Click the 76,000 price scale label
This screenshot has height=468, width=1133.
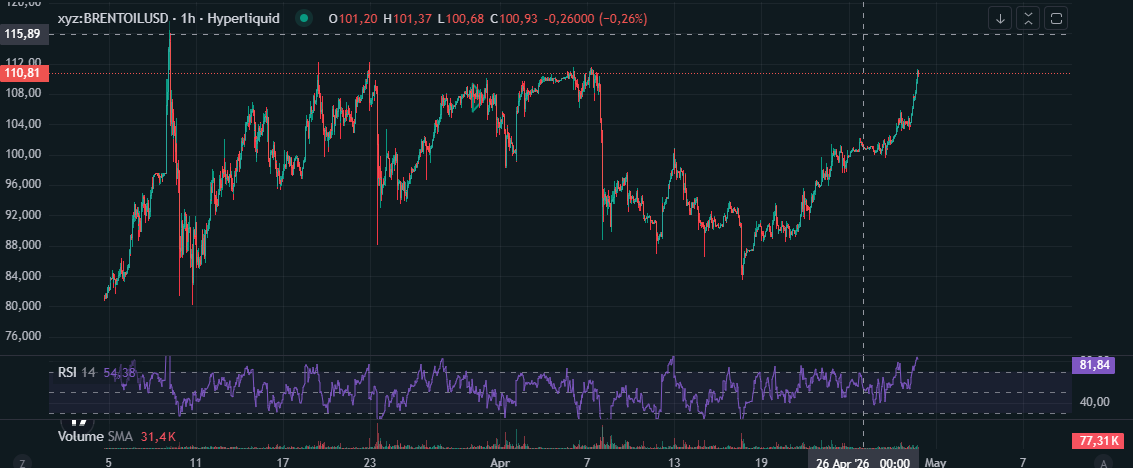coord(22,337)
